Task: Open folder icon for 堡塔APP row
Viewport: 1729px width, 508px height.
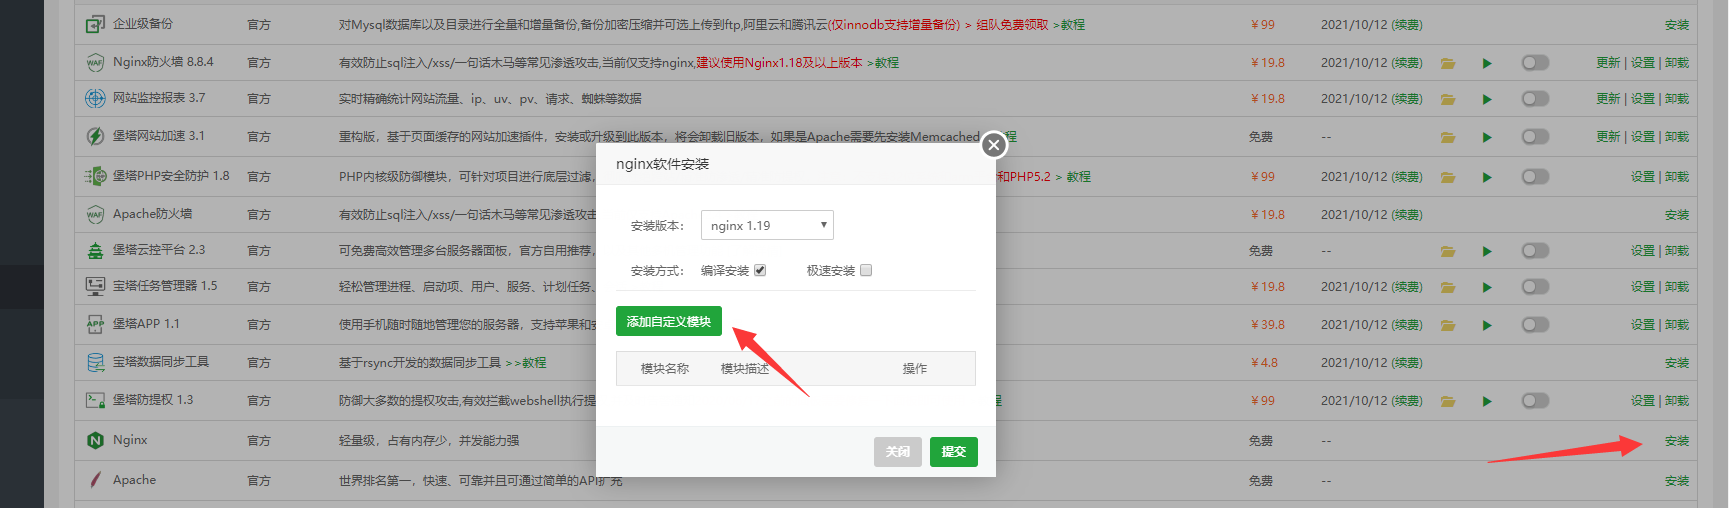Action: (1448, 325)
